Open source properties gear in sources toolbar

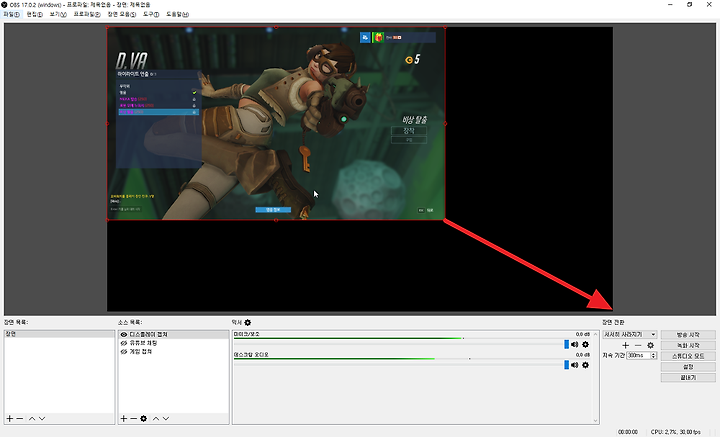point(144,419)
